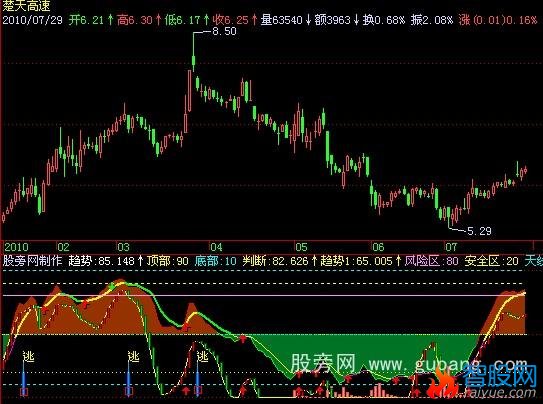Click the 安全区:20 indicator value
The image size is (543, 404).
(492, 260)
